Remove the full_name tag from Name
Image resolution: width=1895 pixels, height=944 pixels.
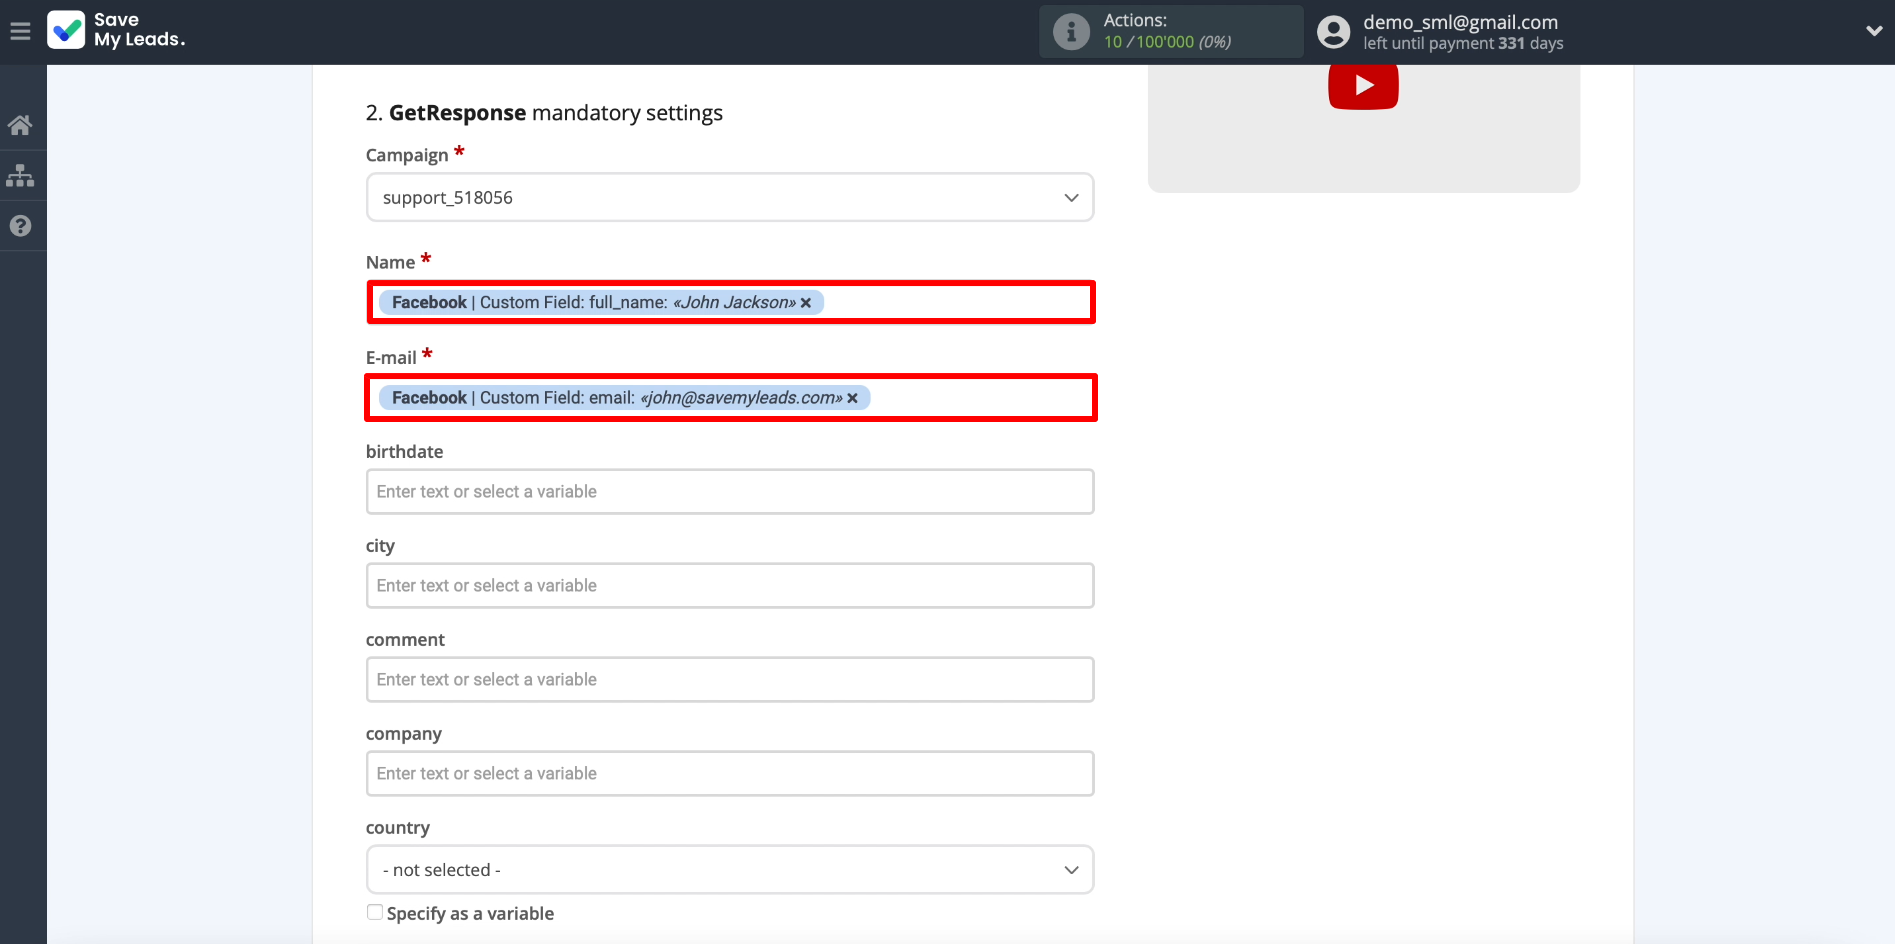(806, 303)
